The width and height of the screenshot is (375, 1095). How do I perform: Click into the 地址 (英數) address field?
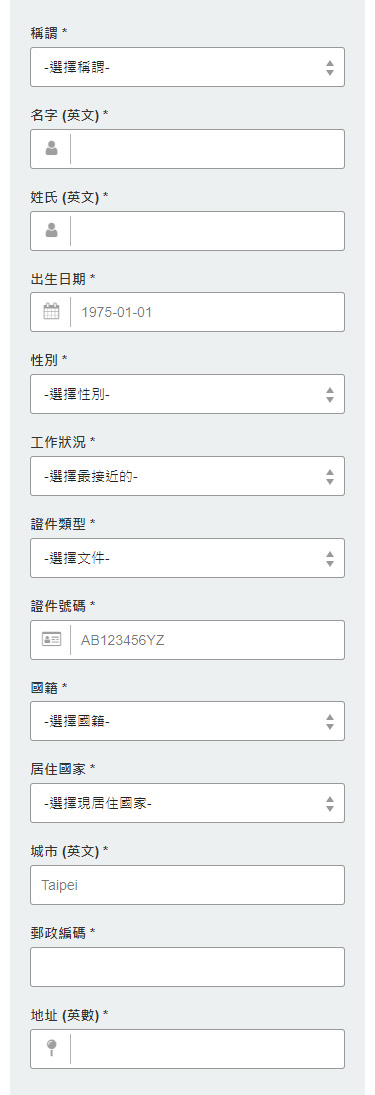click(x=207, y=1049)
